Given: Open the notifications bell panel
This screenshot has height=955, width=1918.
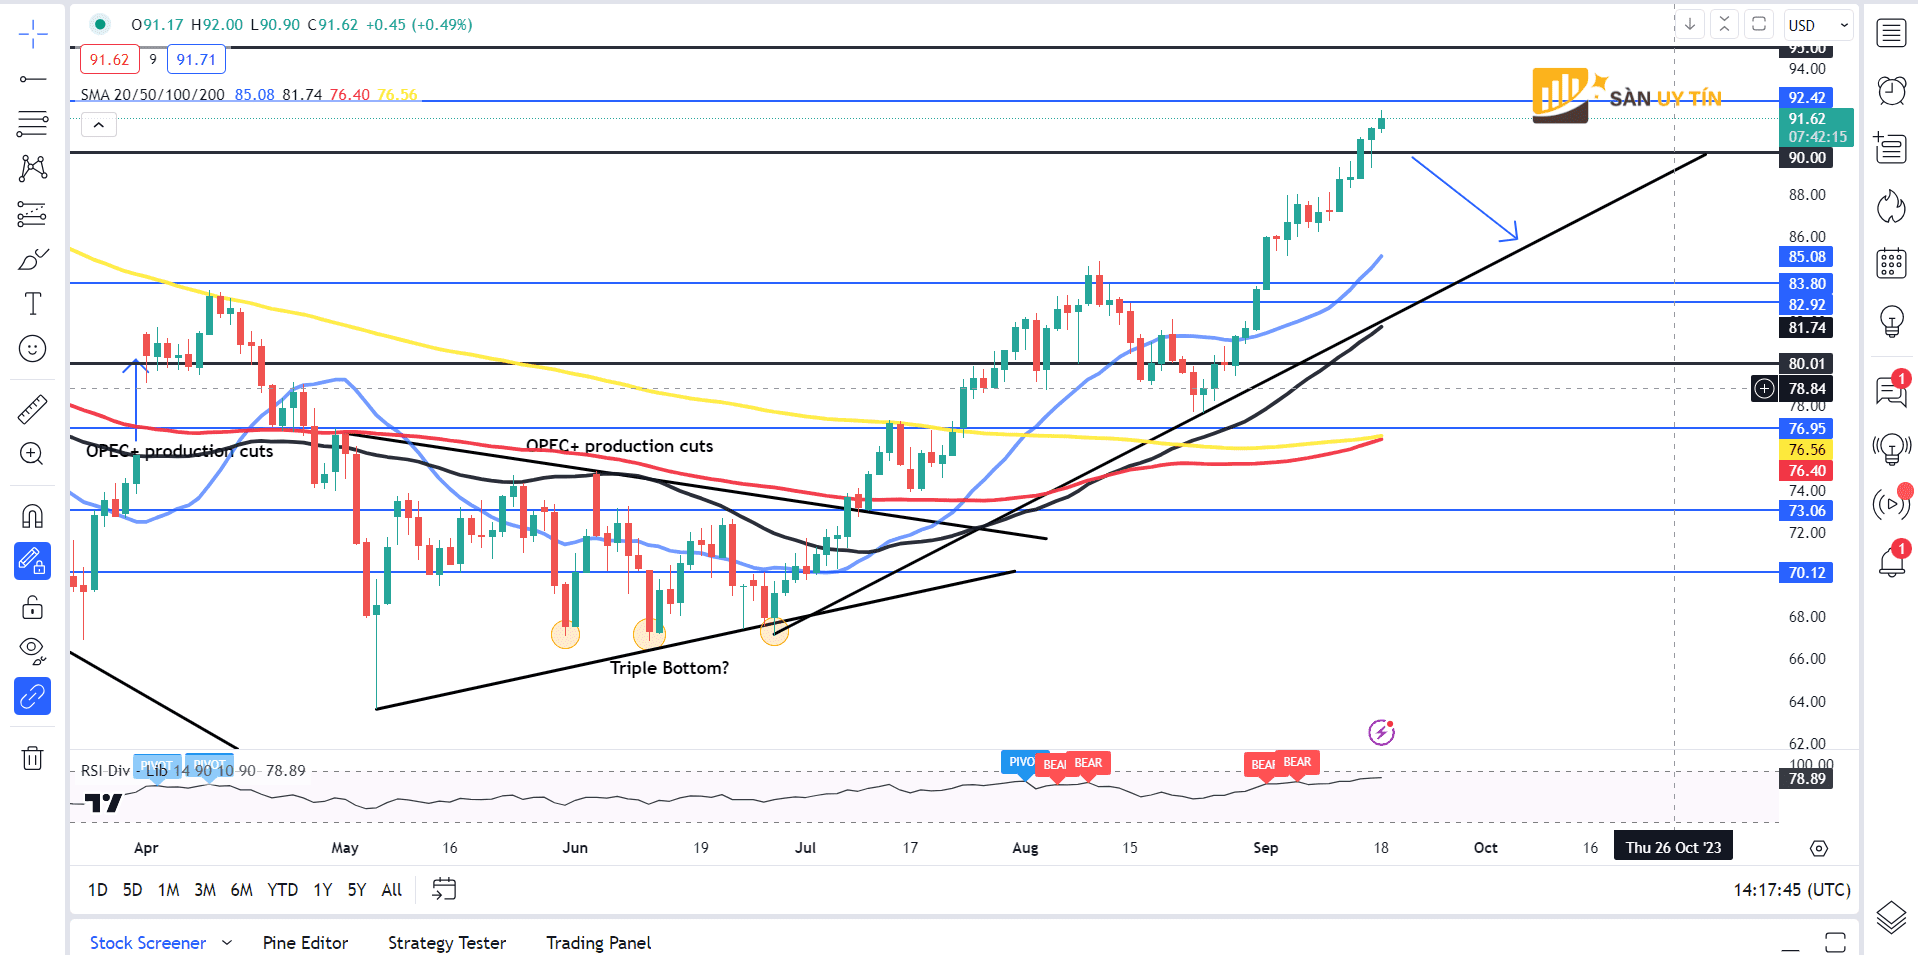Looking at the screenshot, I should click(x=1891, y=561).
